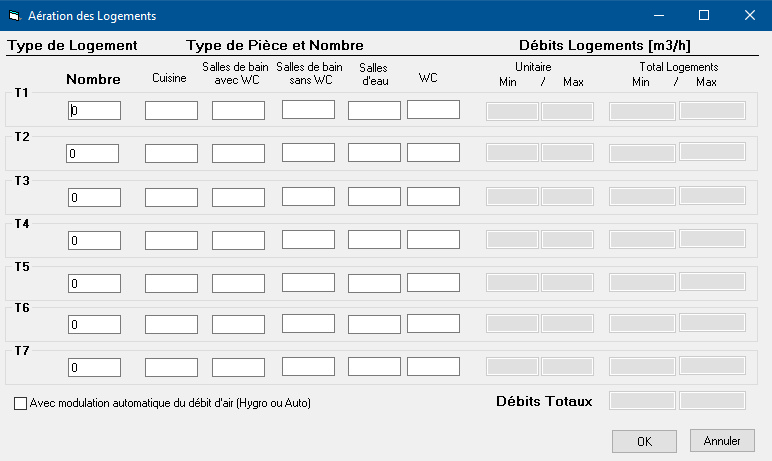Select the T5 Nombre input field
This screenshot has height=461, width=772.
point(94,283)
